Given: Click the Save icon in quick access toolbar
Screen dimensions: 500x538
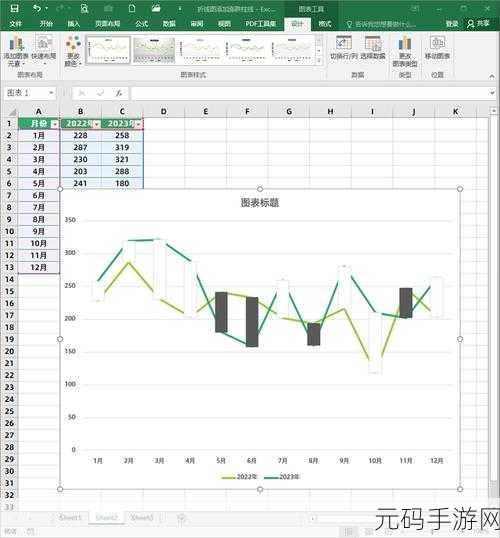Looking at the screenshot, I should (15, 8).
